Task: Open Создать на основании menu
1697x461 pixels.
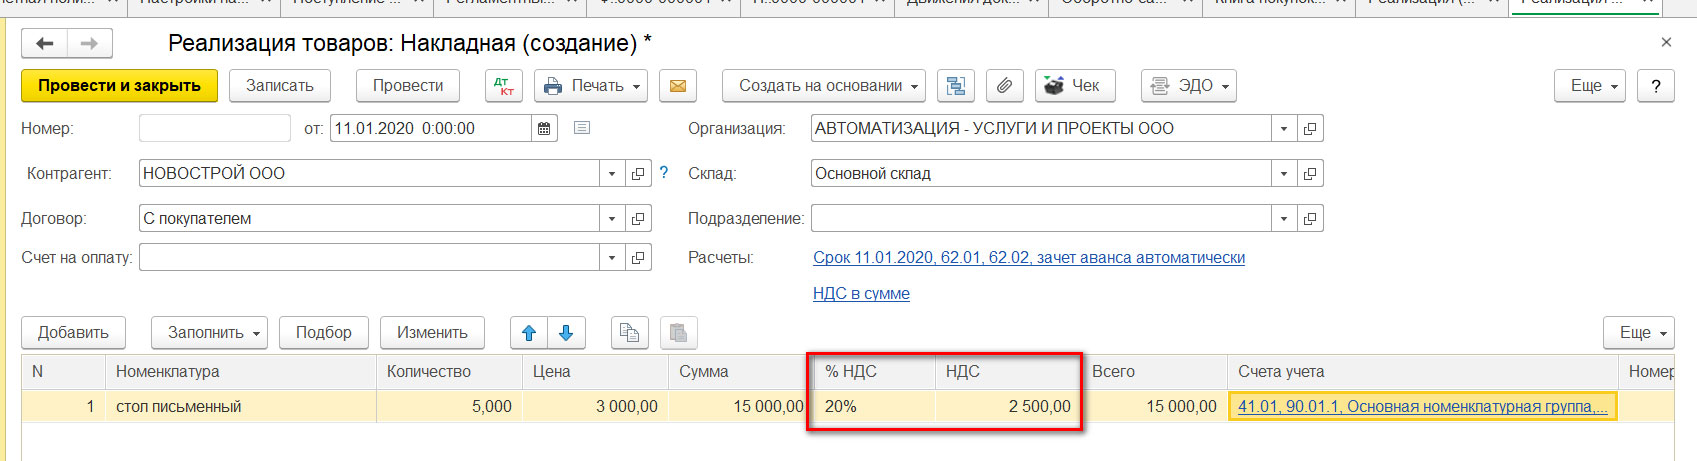Action: [x=823, y=86]
